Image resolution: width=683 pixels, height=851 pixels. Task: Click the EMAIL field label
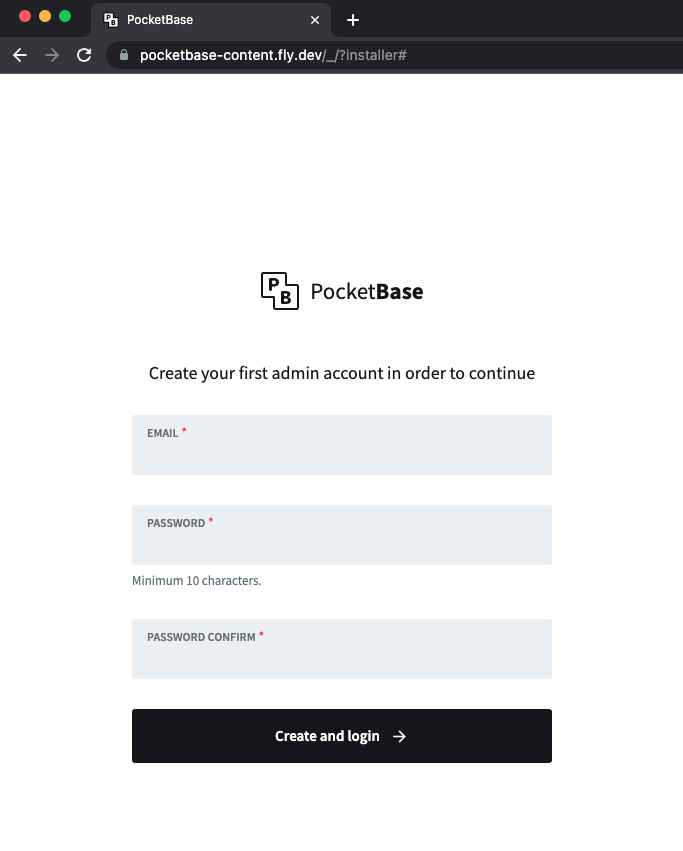(162, 433)
